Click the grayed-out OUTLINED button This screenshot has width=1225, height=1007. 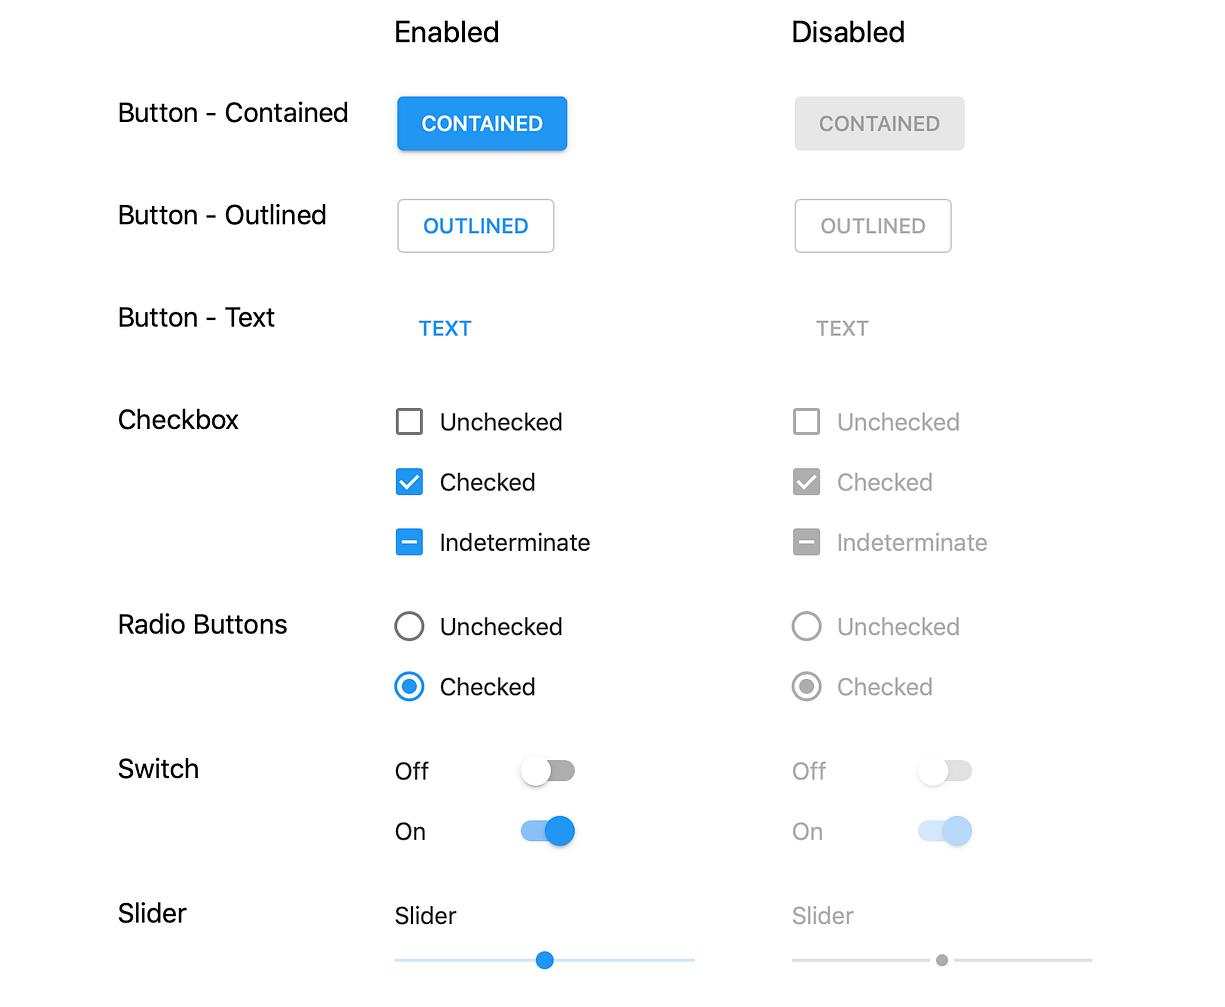pos(873,226)
